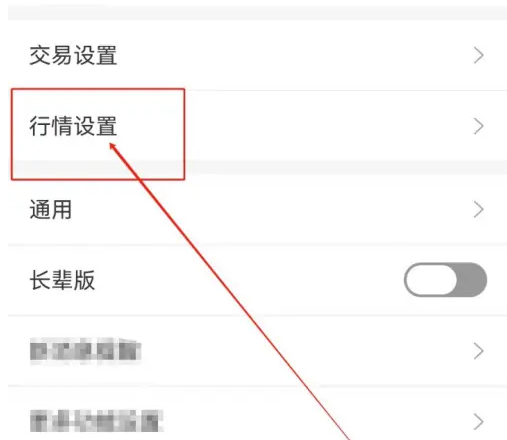Tap the chevron beside 通用
507x440 pixels.
(x=479, y=210)
